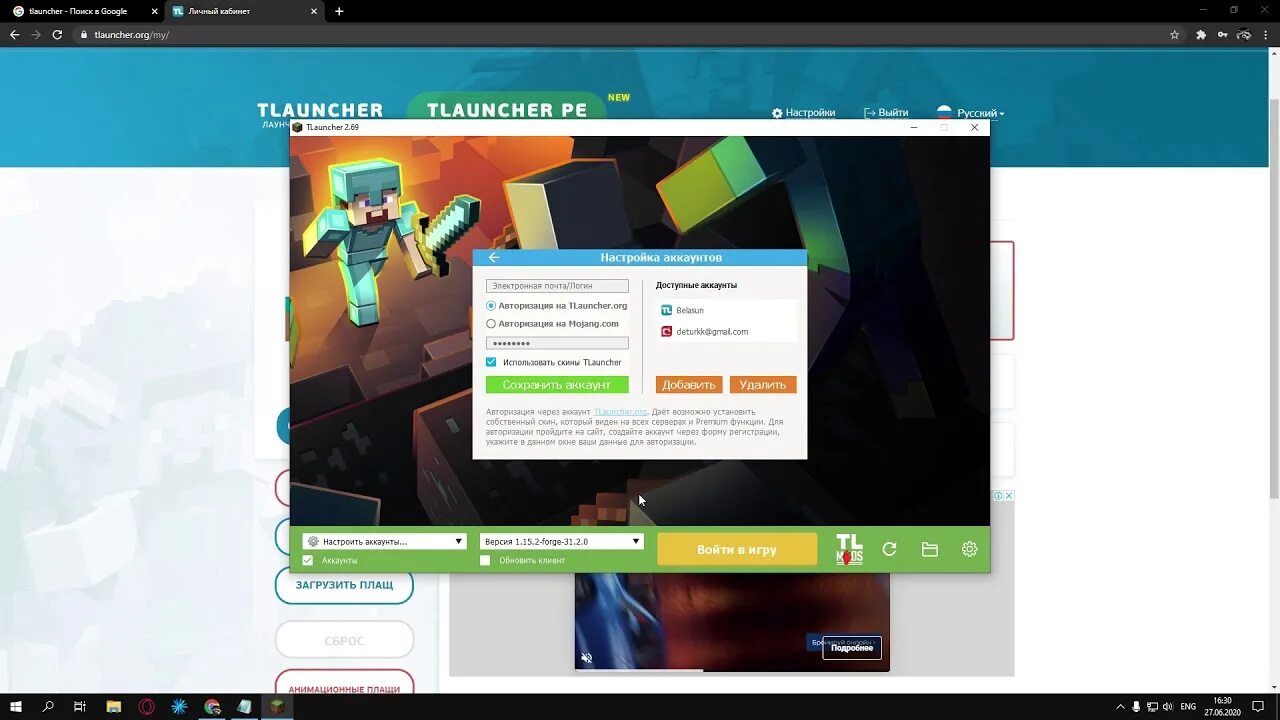Click the browser page vertical scrollbar

click(1273, 300)
